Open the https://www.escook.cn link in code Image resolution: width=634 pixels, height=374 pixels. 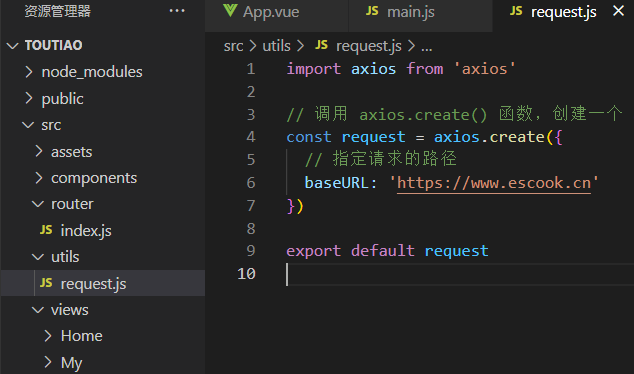click(x=494, y=183)
